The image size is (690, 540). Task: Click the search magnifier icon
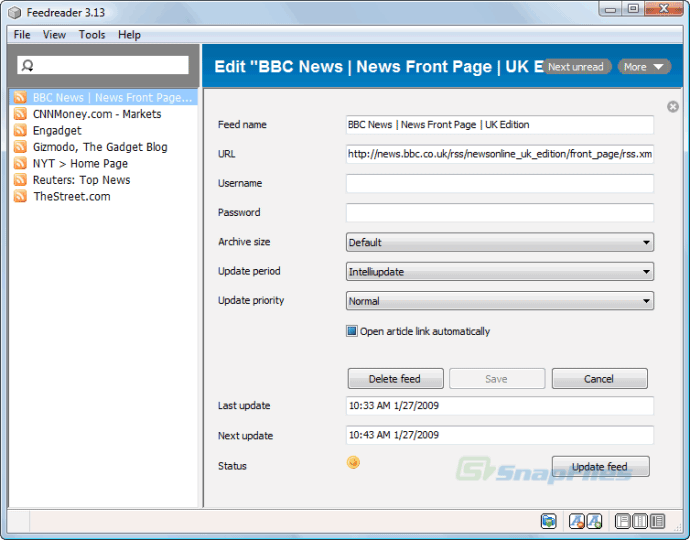click(x=27, y=66)
